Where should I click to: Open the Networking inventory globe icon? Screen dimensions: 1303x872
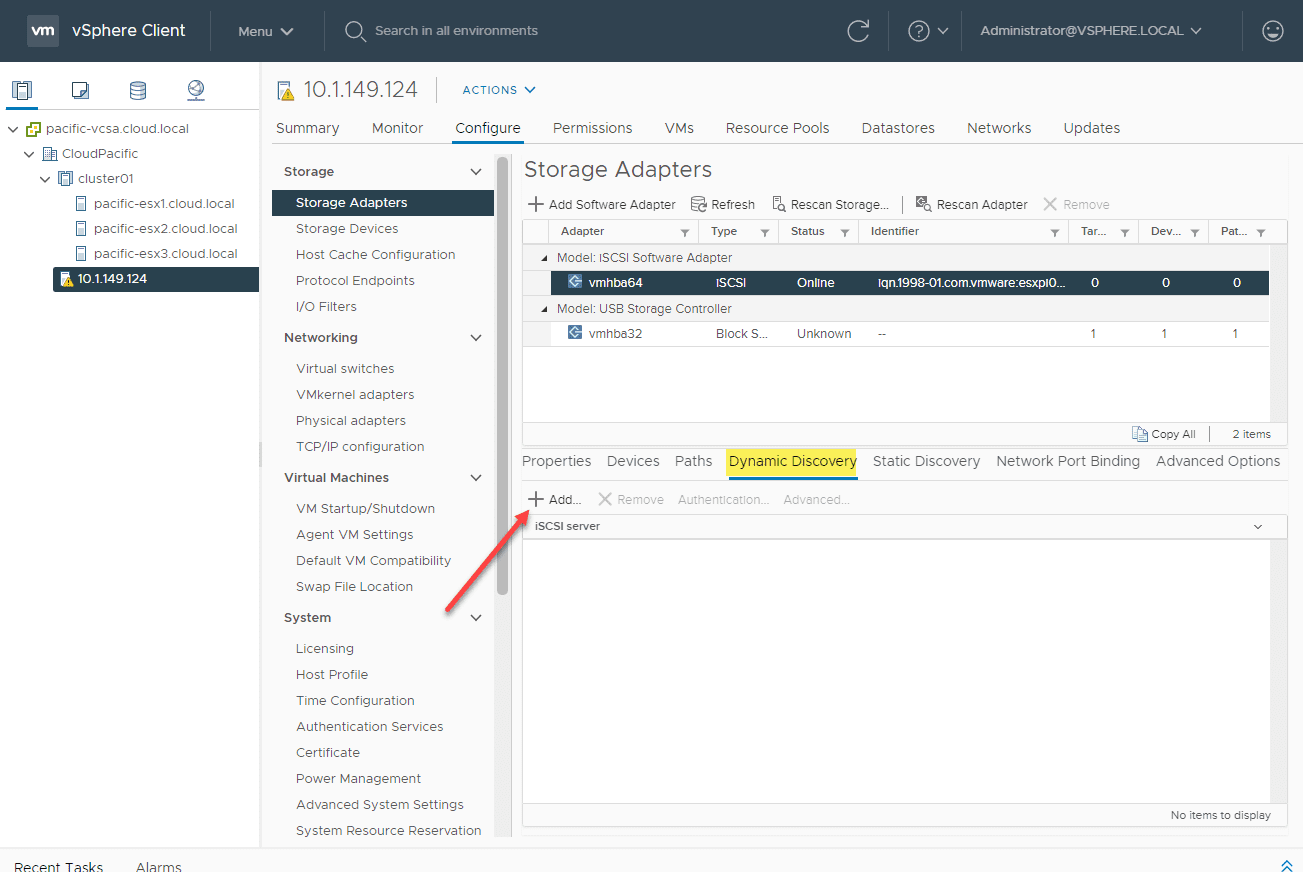196,90
